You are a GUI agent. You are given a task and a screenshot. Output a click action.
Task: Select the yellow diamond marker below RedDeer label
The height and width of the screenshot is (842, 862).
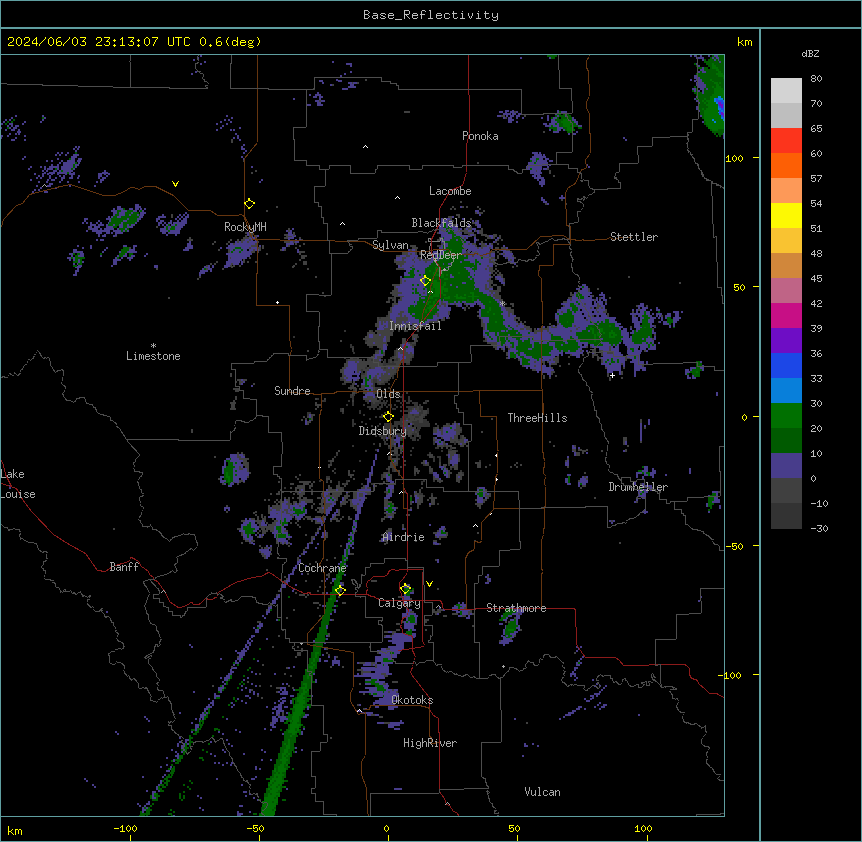click(x=426, y=281)
